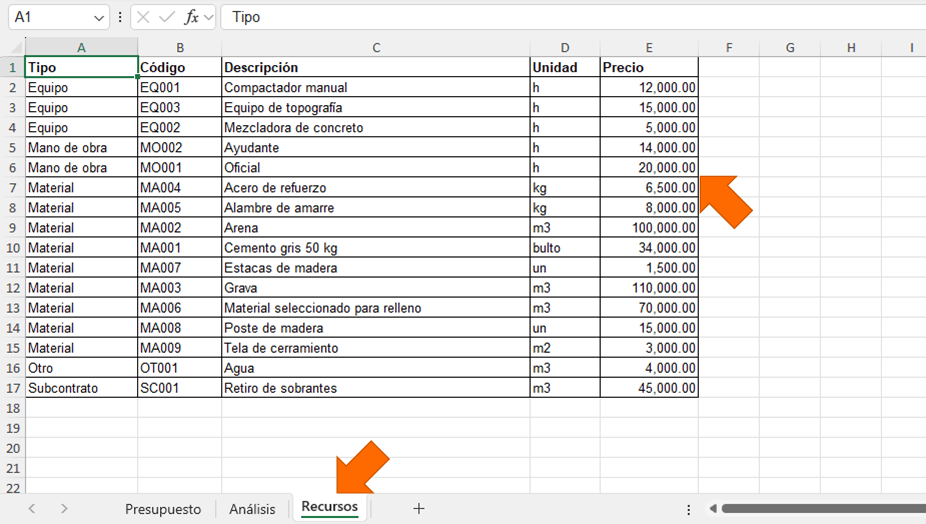Select column A header
The image size is (926, 524).
(81, 48)
